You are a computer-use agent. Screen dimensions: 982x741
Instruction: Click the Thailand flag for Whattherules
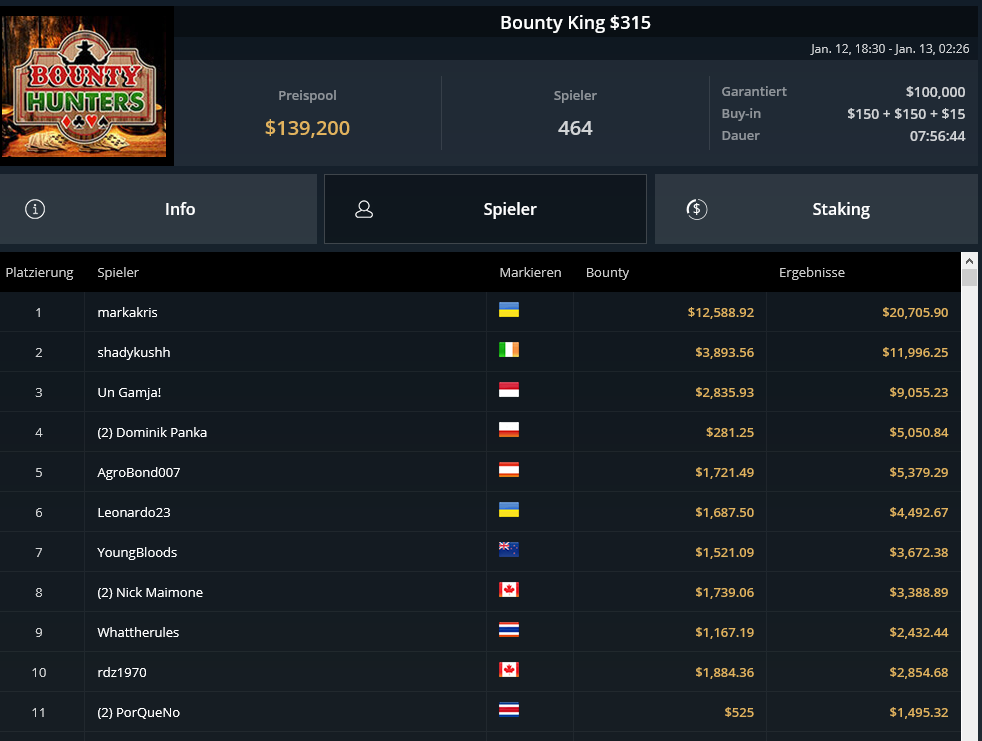509,630
